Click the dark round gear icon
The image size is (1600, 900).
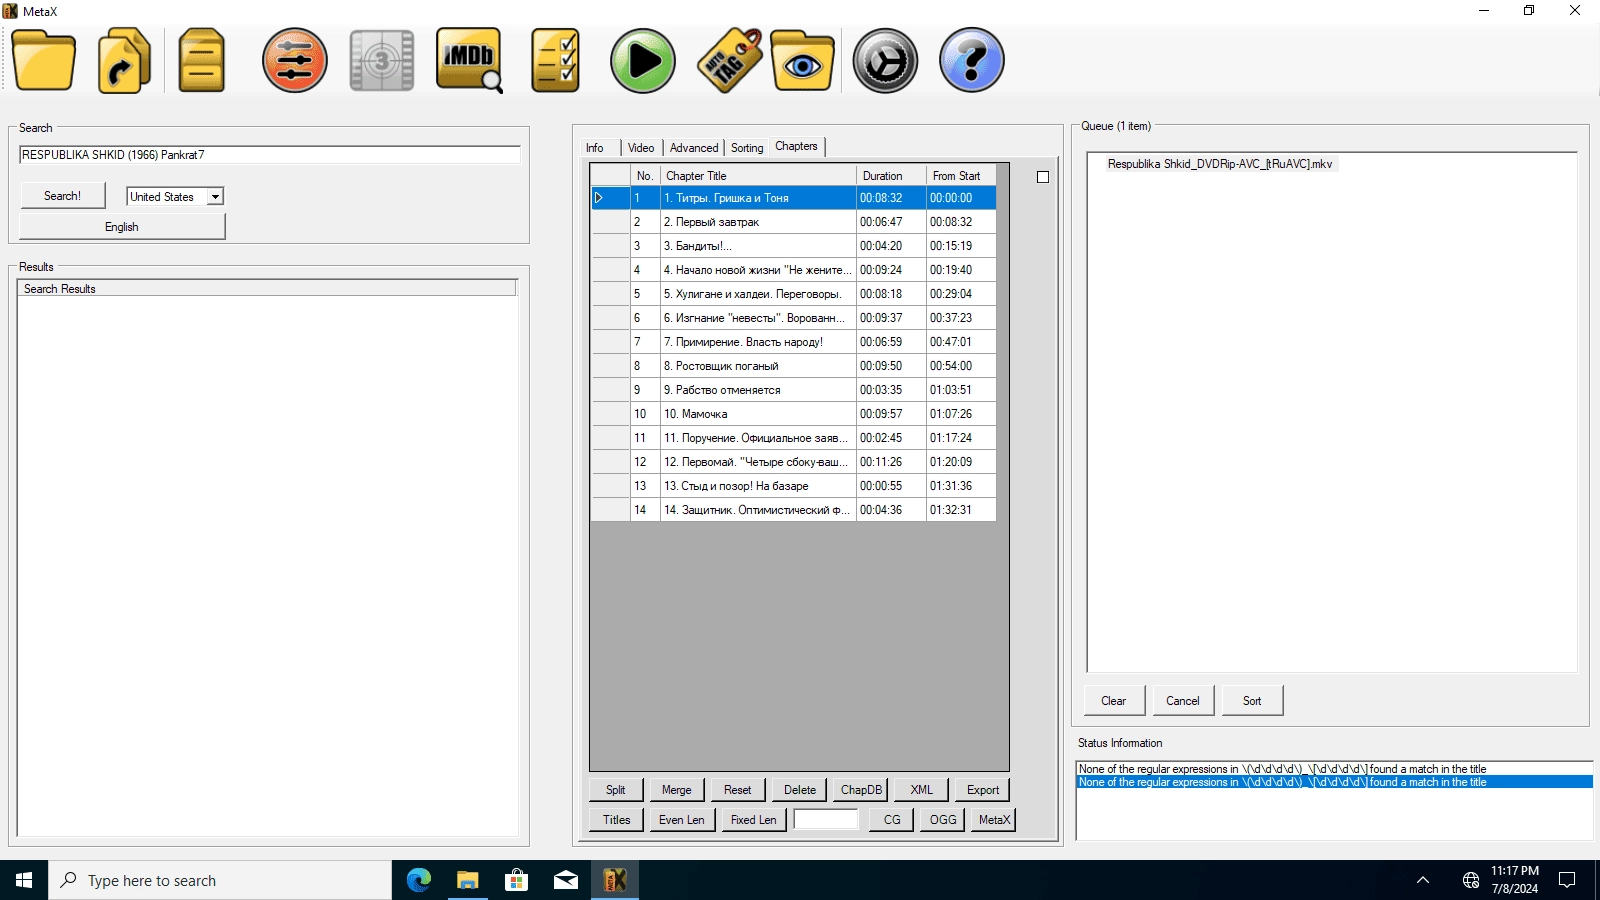pyautogui.click(x=885, y=61)
